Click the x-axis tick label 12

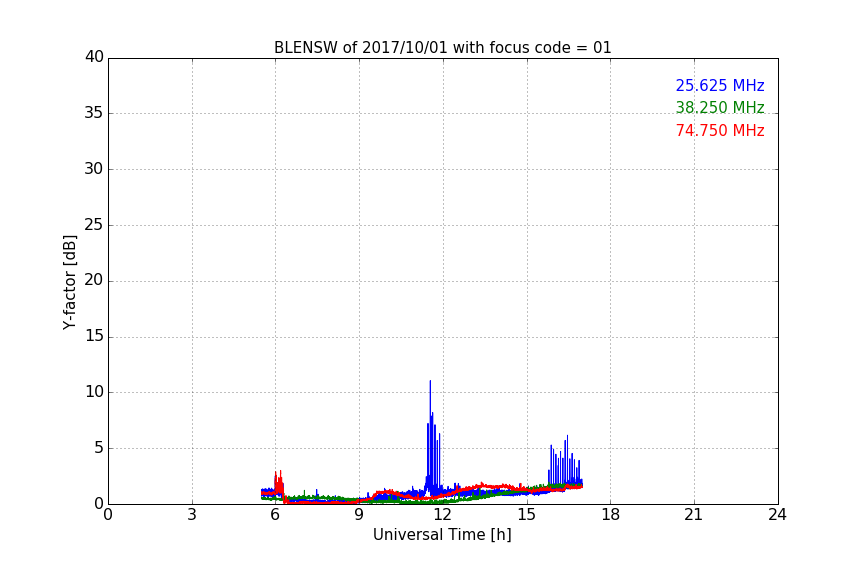click(442, 515)
